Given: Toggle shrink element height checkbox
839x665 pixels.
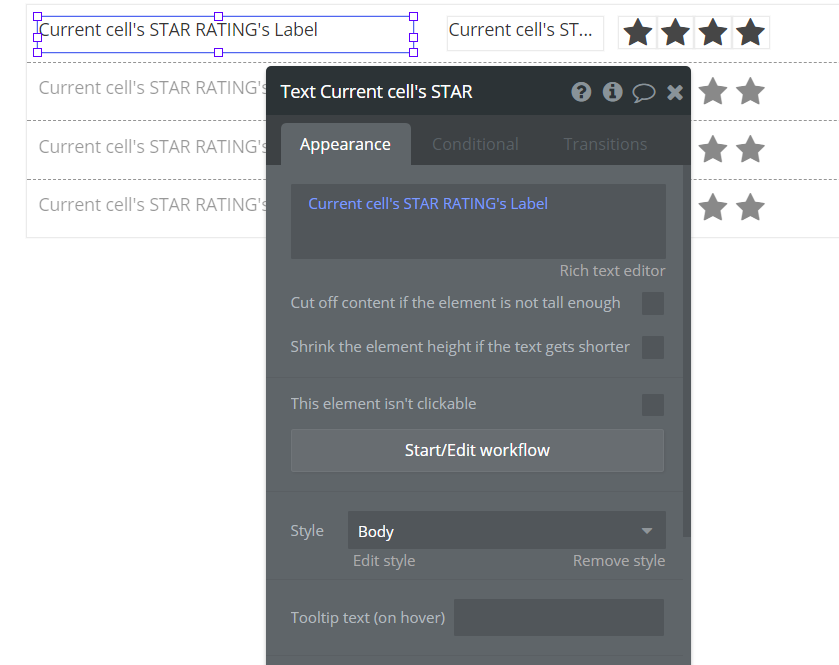Looking at the screenshot, I should click(x=653, y=347).
